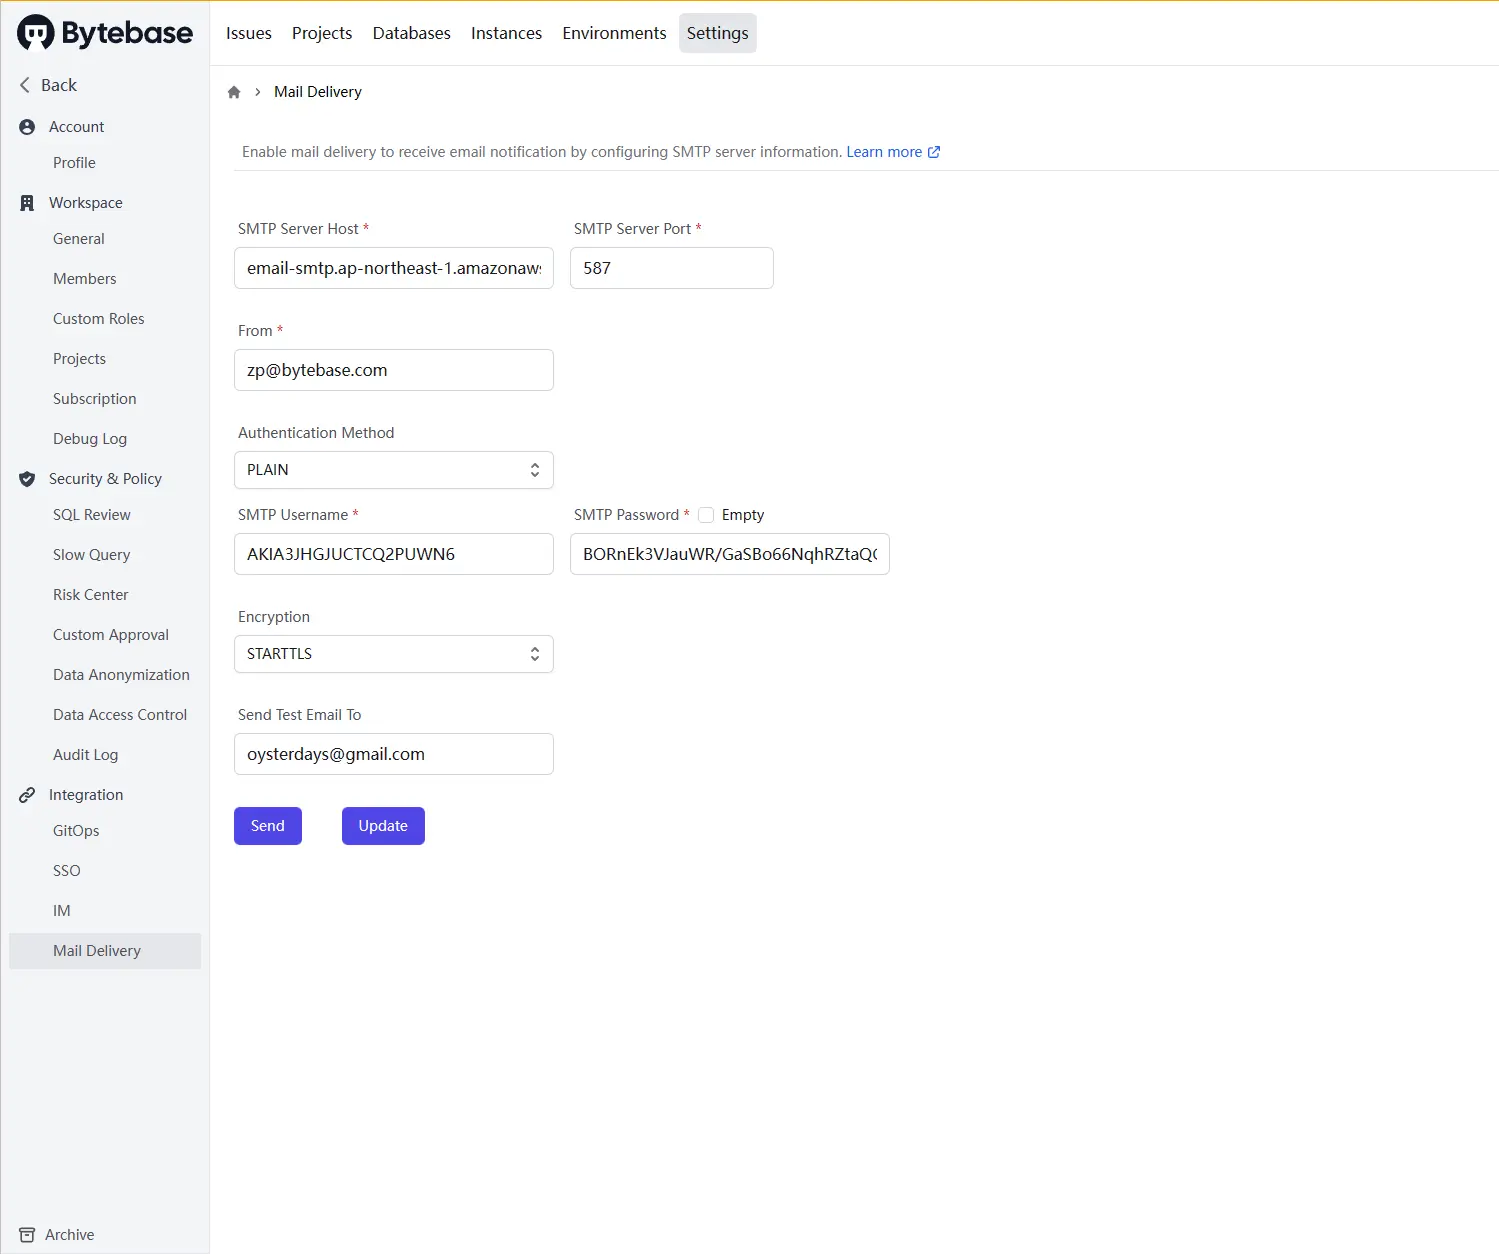Click the Archive box icon
1499x1254 pixels.
tap(27, 1235)
